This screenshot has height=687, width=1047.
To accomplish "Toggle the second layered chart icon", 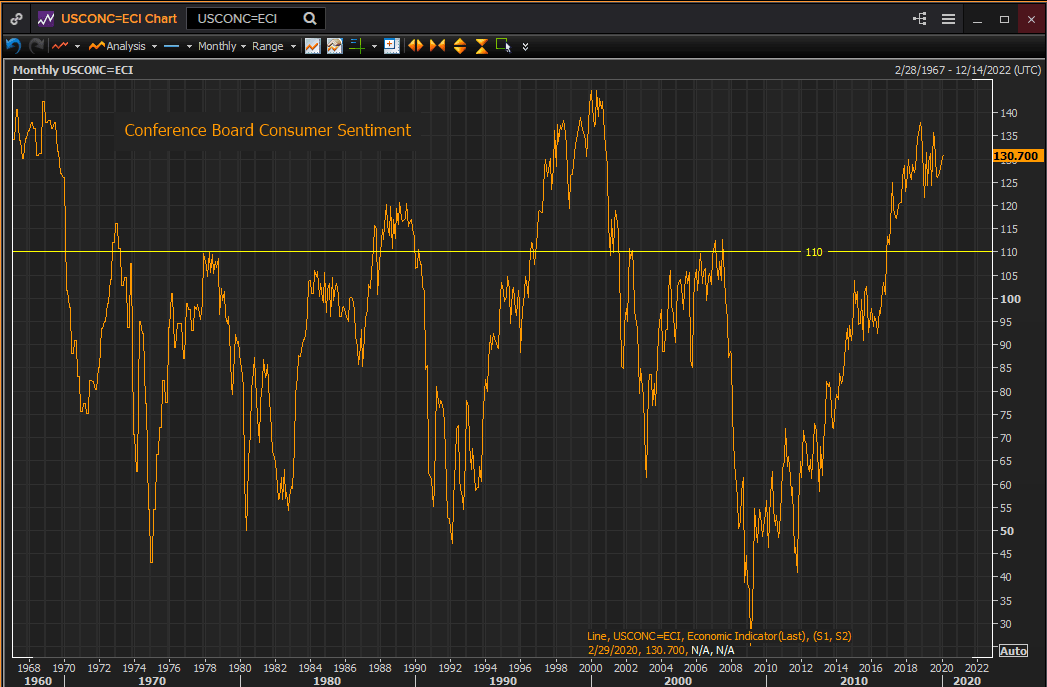I will point(334,46).
